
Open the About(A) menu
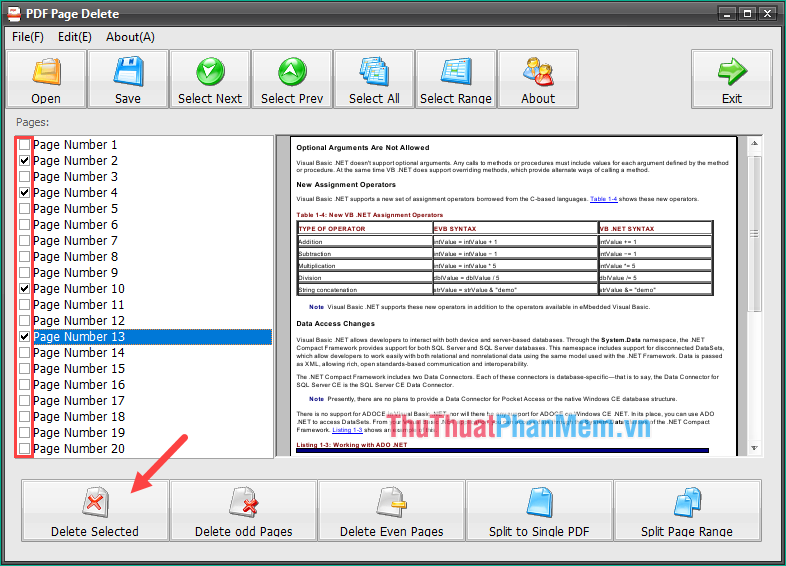[130, 37]
